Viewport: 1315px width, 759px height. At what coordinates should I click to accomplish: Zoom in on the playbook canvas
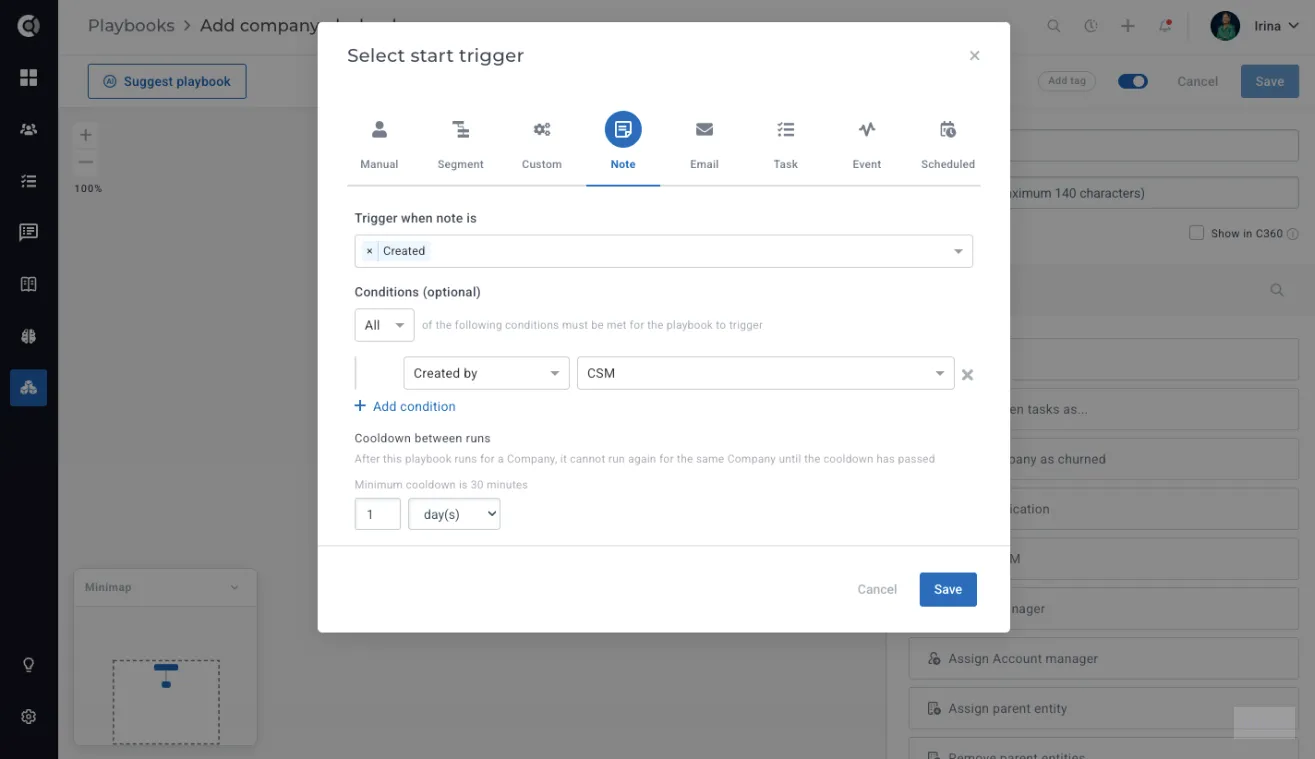click(x=86, y=135)
